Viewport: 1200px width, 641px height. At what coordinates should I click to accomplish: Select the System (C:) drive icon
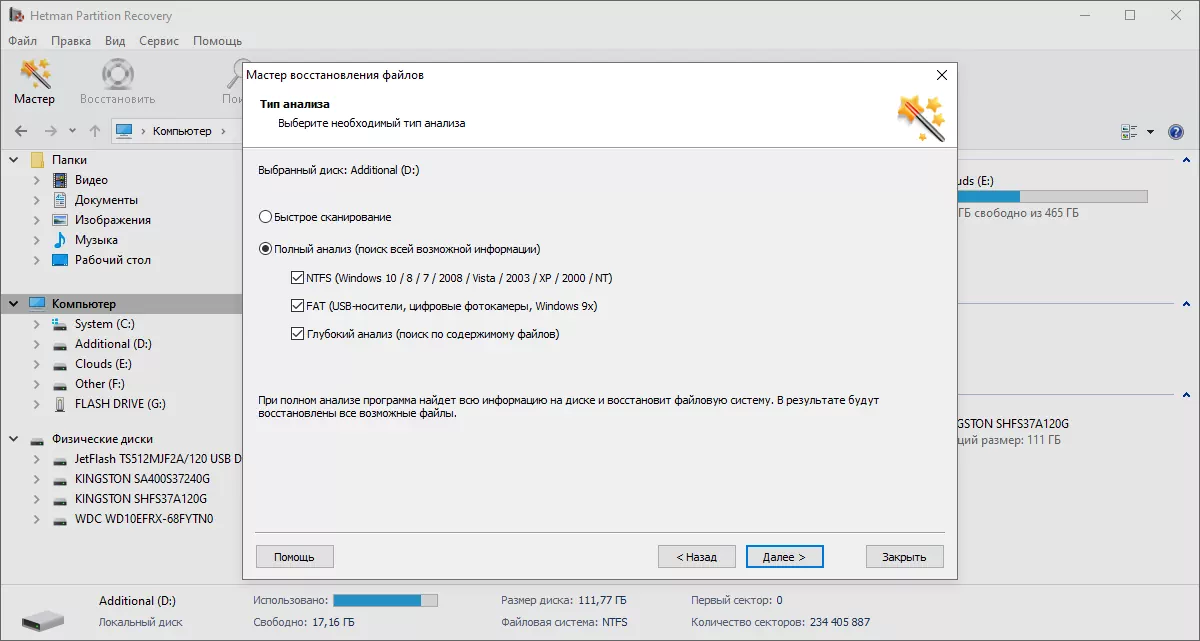point(60,324)
